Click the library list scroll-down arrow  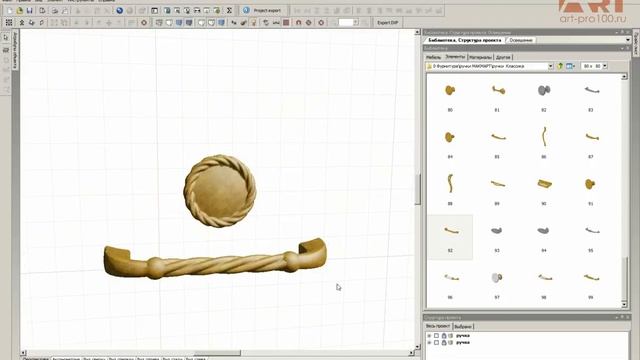[624, 304]
